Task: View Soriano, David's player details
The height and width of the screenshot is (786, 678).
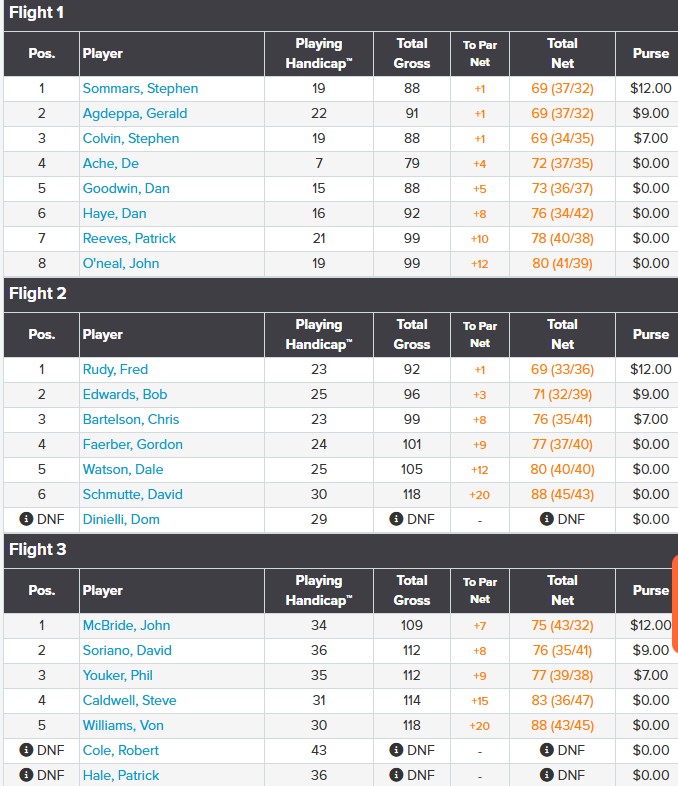Action: click(127, 650)
